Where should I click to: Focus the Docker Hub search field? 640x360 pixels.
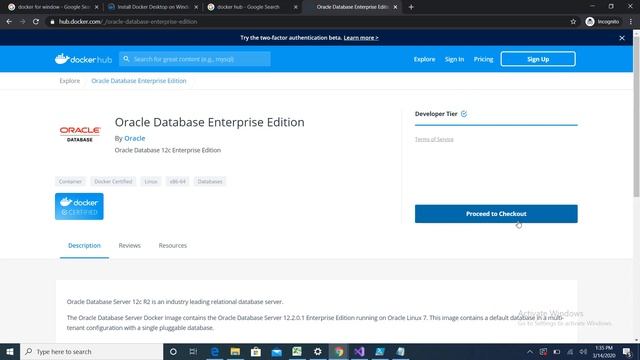pyautogui.click(x=195, y=59)
